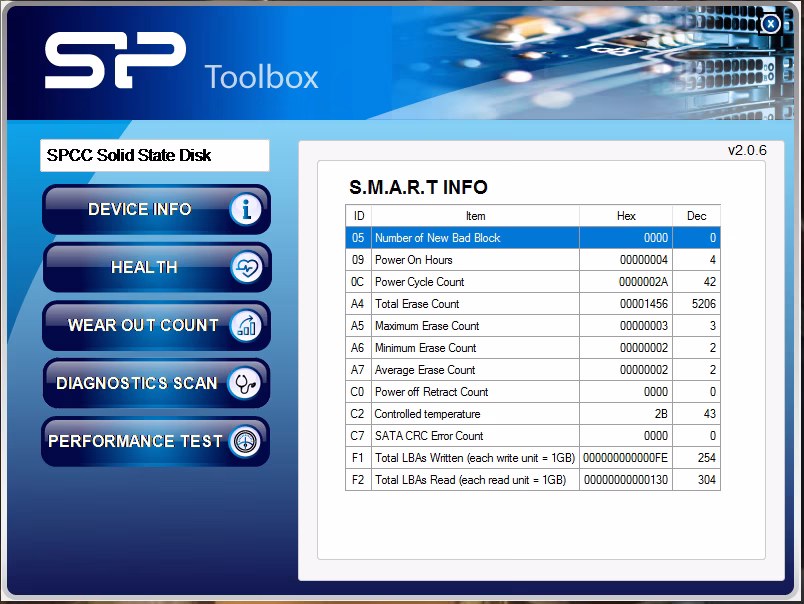
Task: Select the Average Erase Count row
Action: tap(533, 370)
